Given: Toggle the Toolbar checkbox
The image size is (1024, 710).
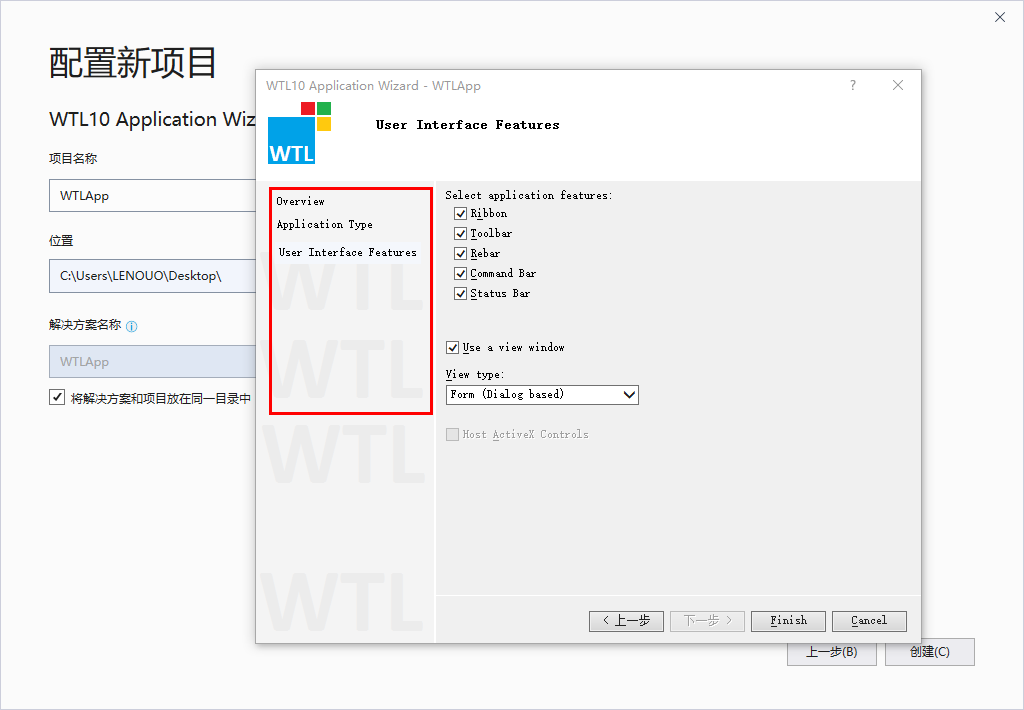Looking at the screenshot, I should click(460, 234).
